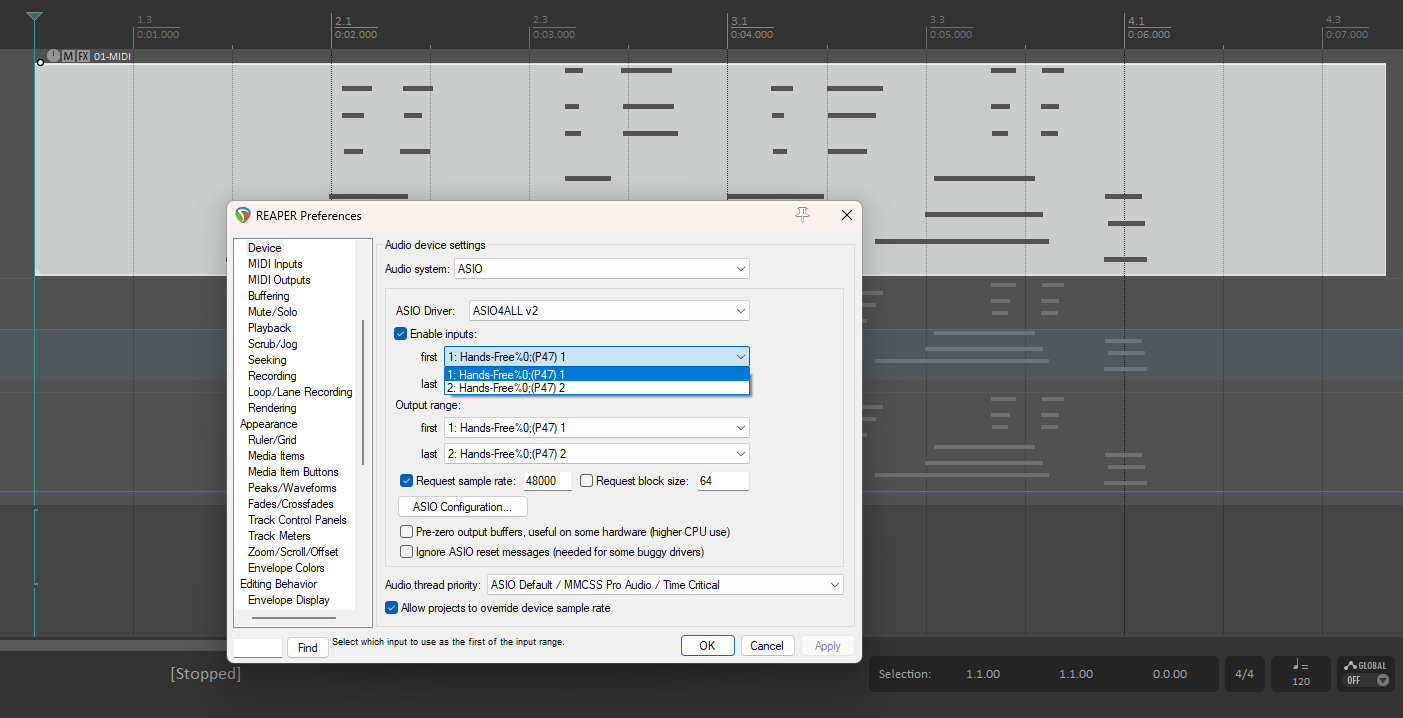The height and width of the screenshot is (718, 1403).
Task: Select Fades/Crossfades in preferences tree
Action: tap(291, 504)
